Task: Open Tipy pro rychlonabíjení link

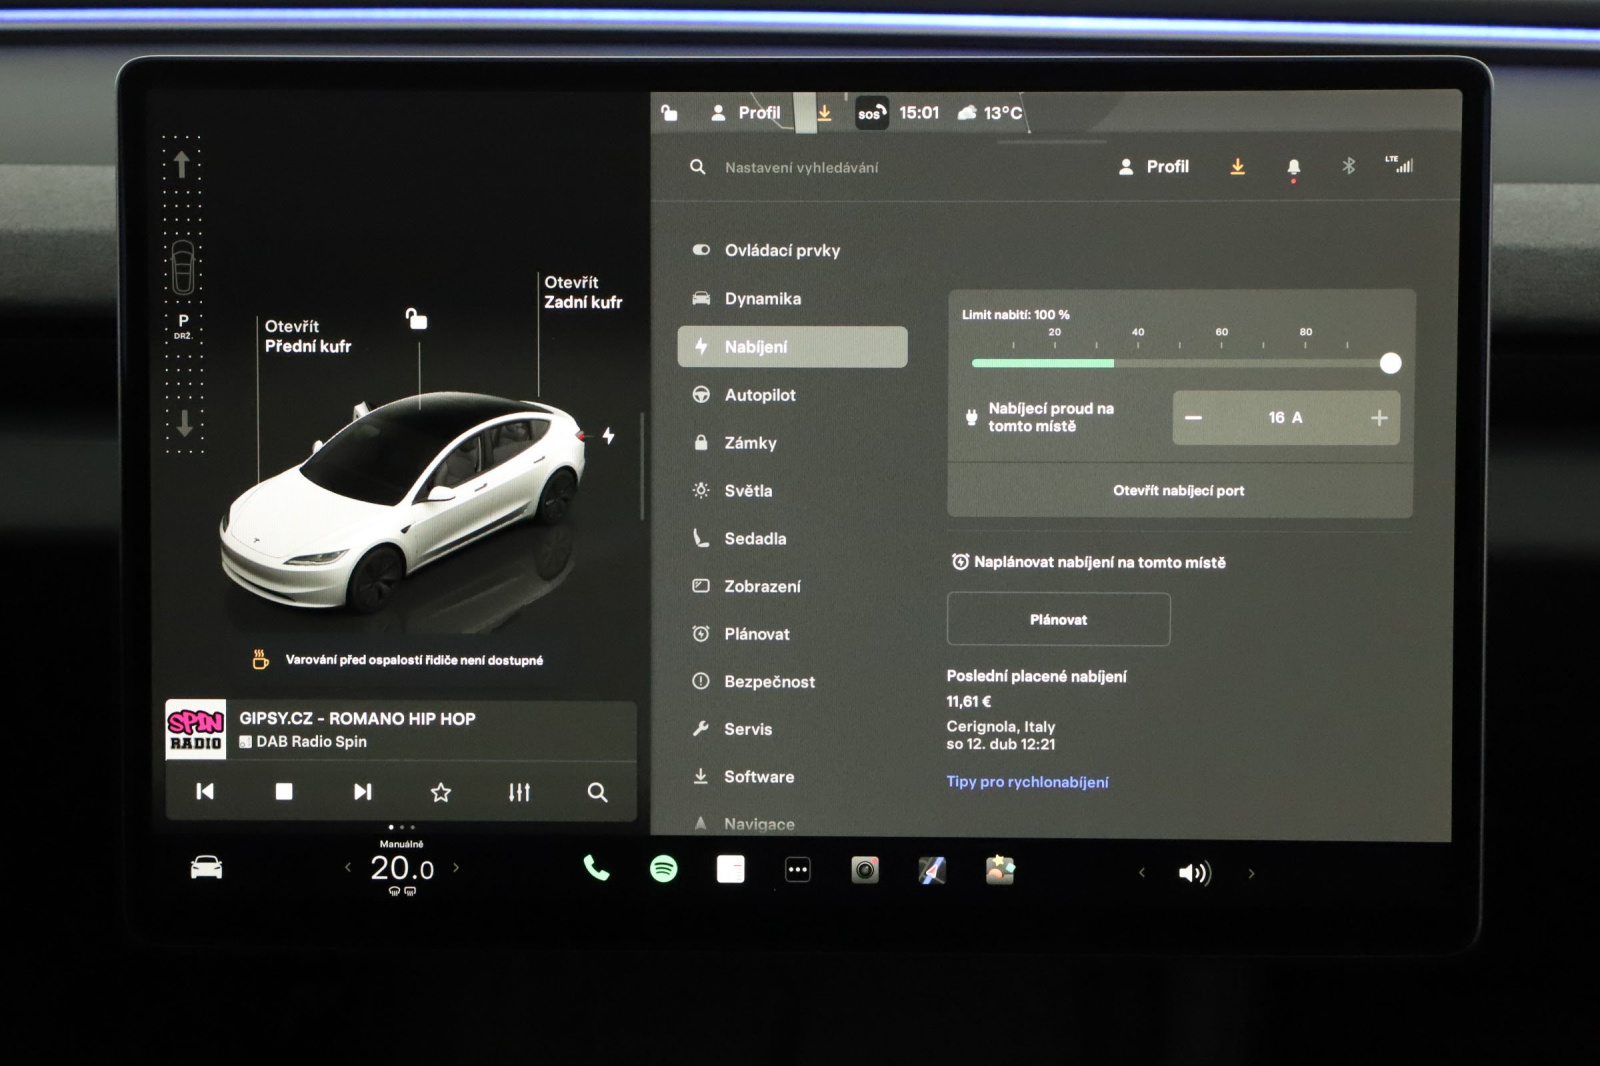Action: coord(1027,782)
